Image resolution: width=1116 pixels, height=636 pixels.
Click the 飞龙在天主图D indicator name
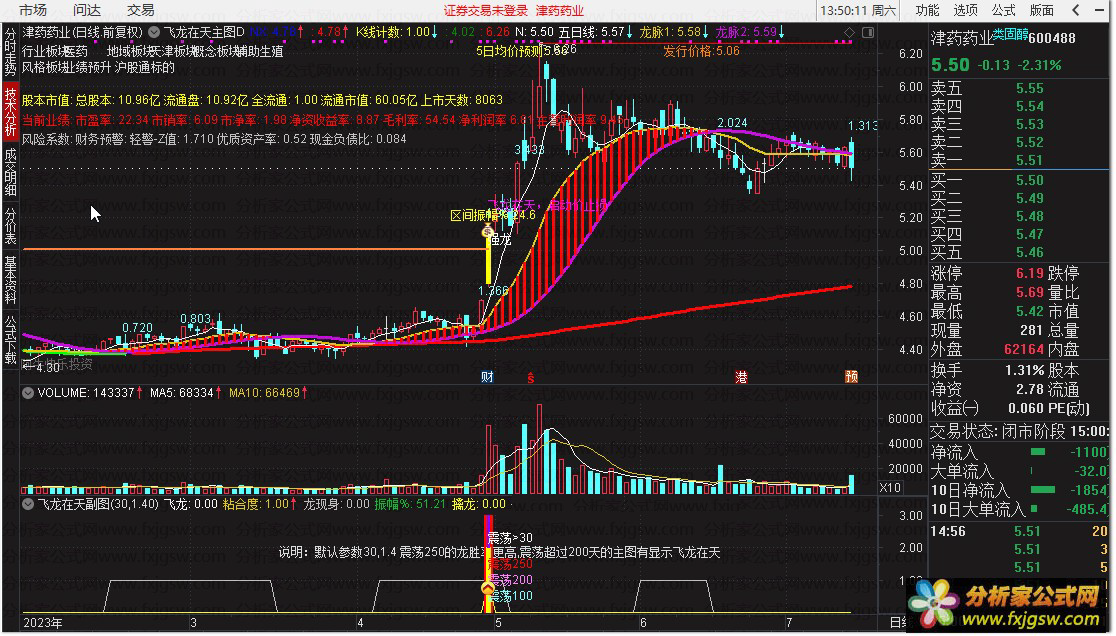click(204, 32)
